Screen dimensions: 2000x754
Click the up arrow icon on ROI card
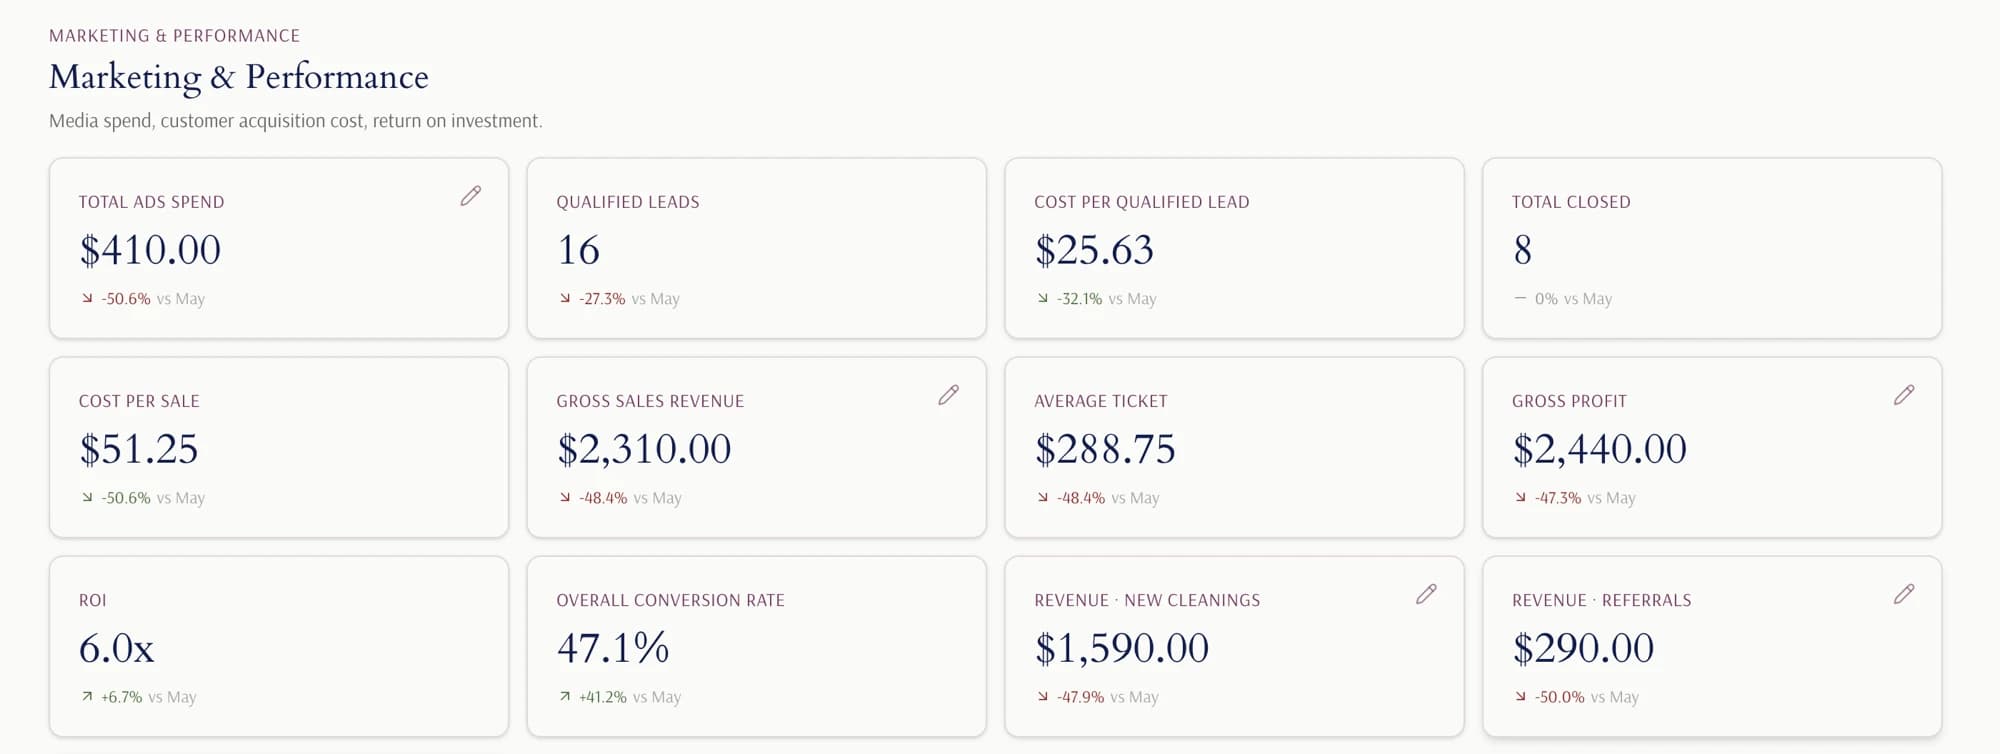pyautogui.click(x=87, y=696)
